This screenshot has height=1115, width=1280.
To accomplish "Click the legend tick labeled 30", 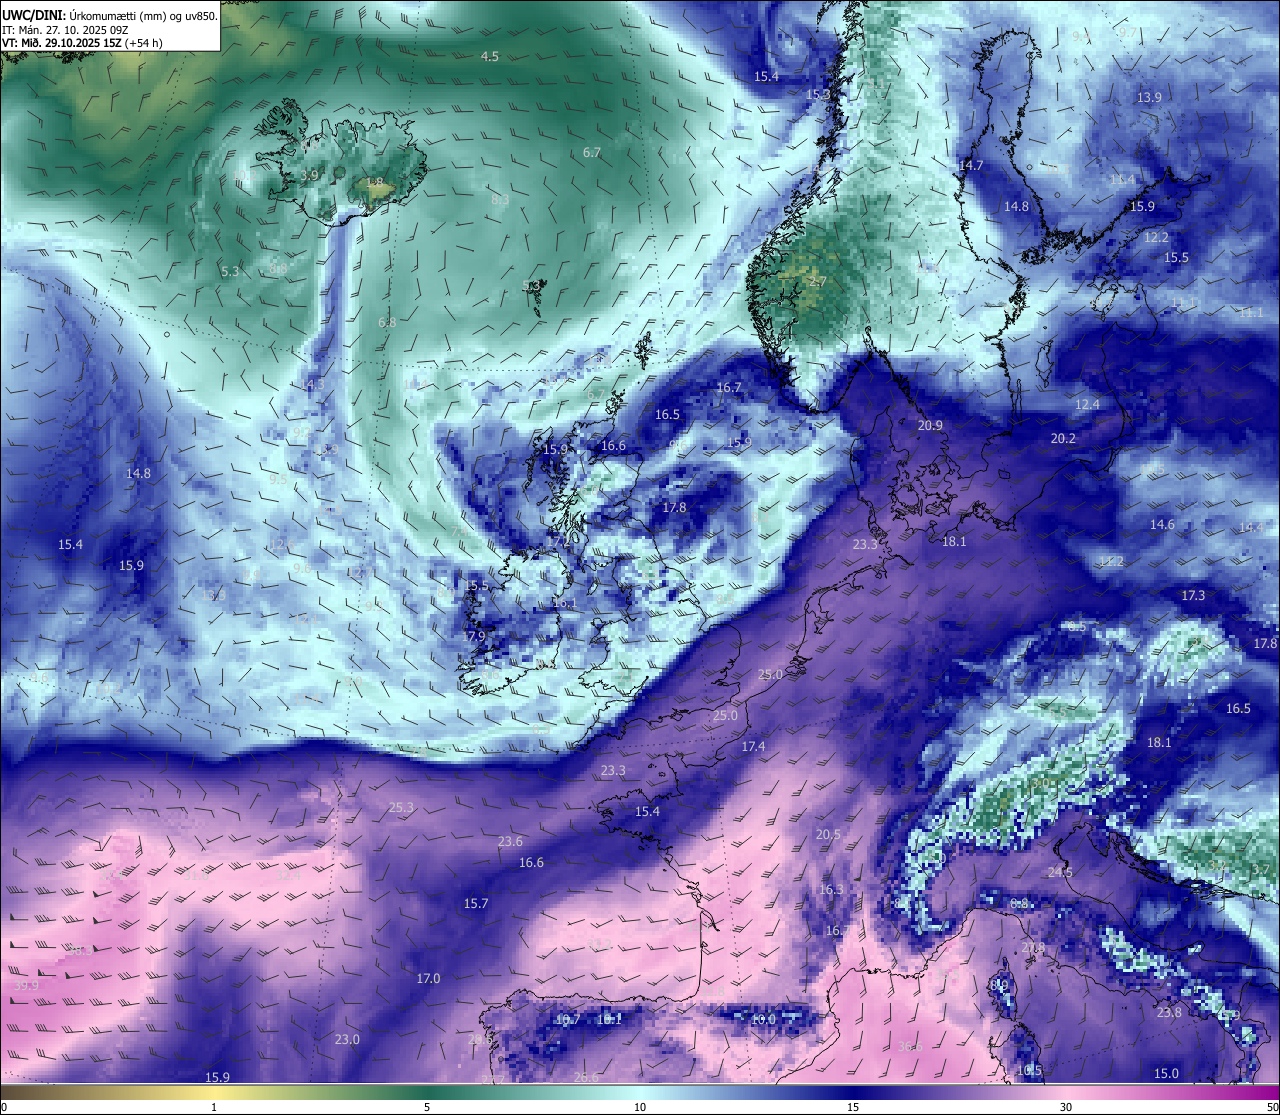I will click(1066, 1107).
